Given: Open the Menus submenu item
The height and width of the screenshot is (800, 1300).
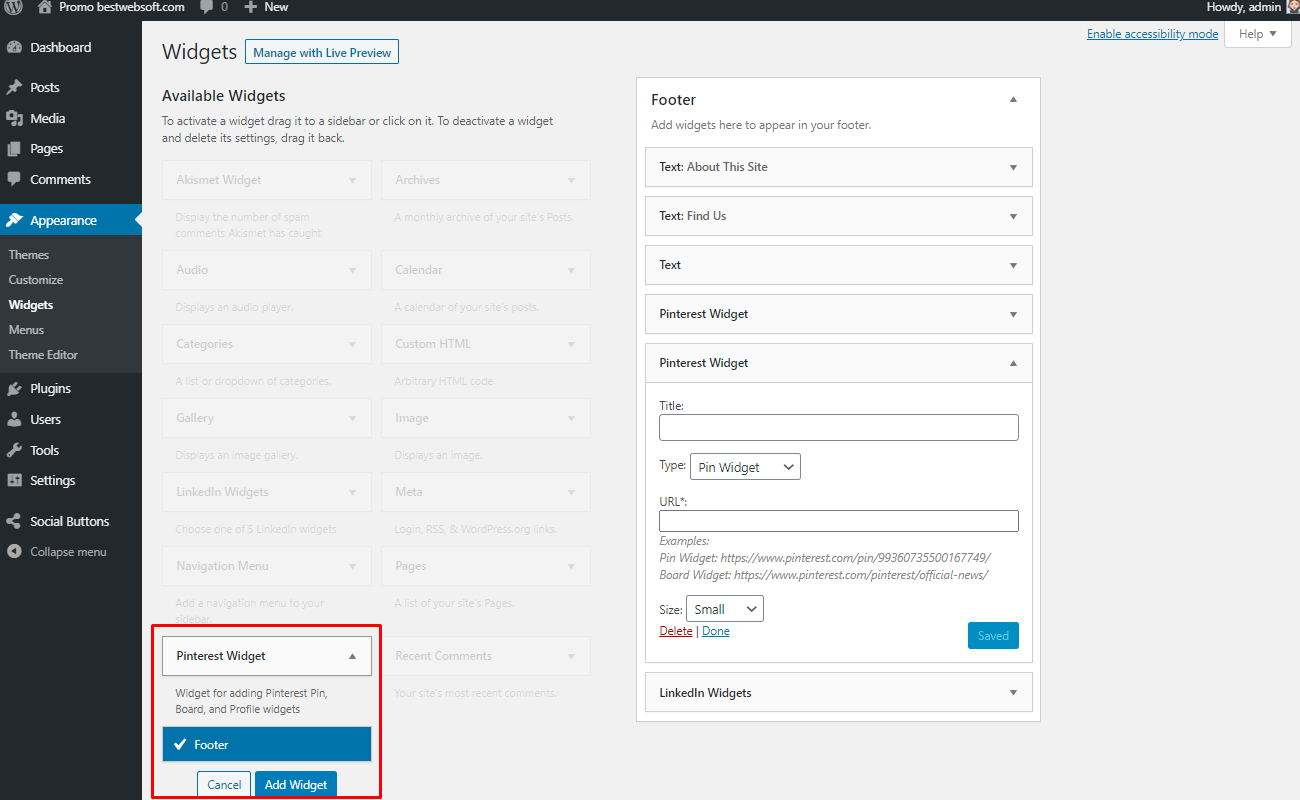Looking at the screenshot, I should coord(27,330).
